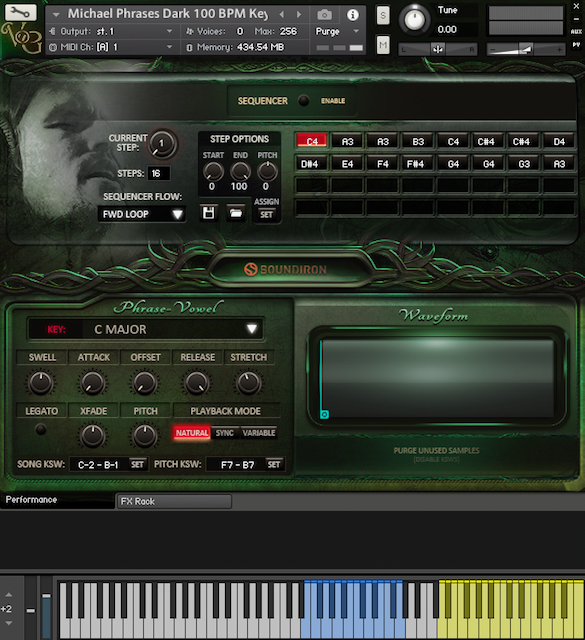
Task: Click the Pitch KSW range F7 - B7
Action: click(x=237, y=464)
